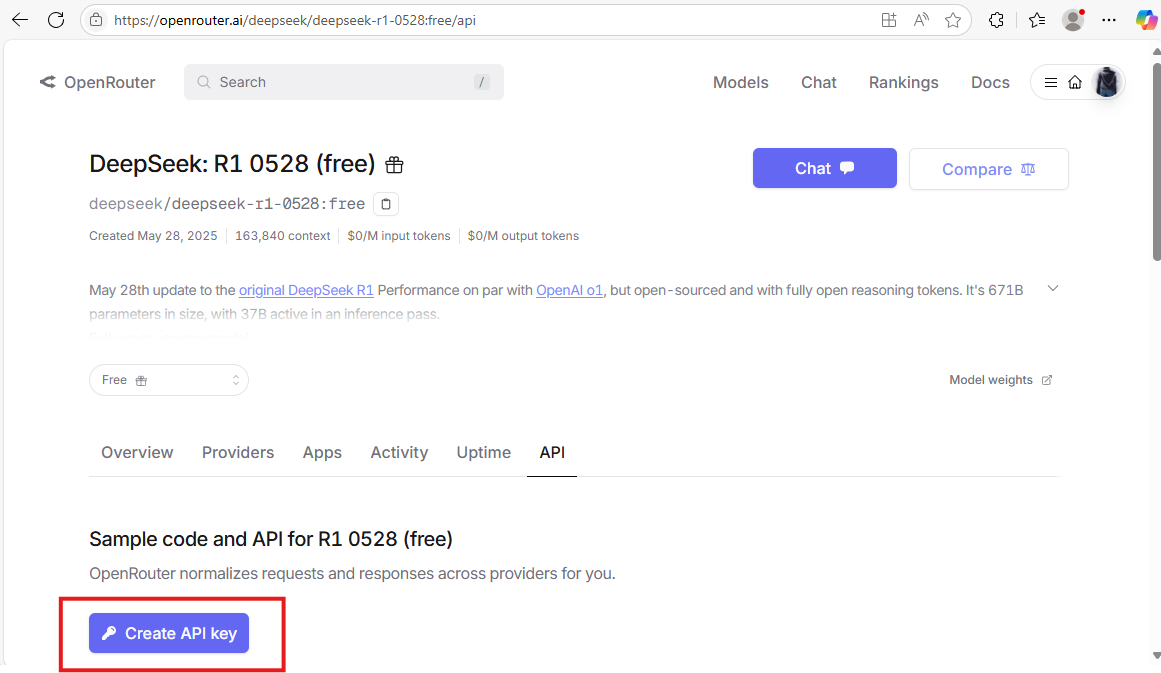The width and height of the screenshot is (1161, 673).
Task: Click the Model weights external link
Action: 1000,380
